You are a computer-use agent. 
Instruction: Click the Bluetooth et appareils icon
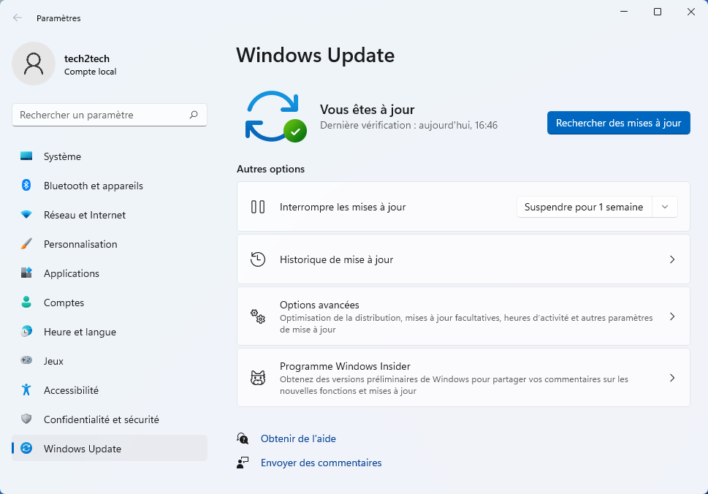coord(26,186)
